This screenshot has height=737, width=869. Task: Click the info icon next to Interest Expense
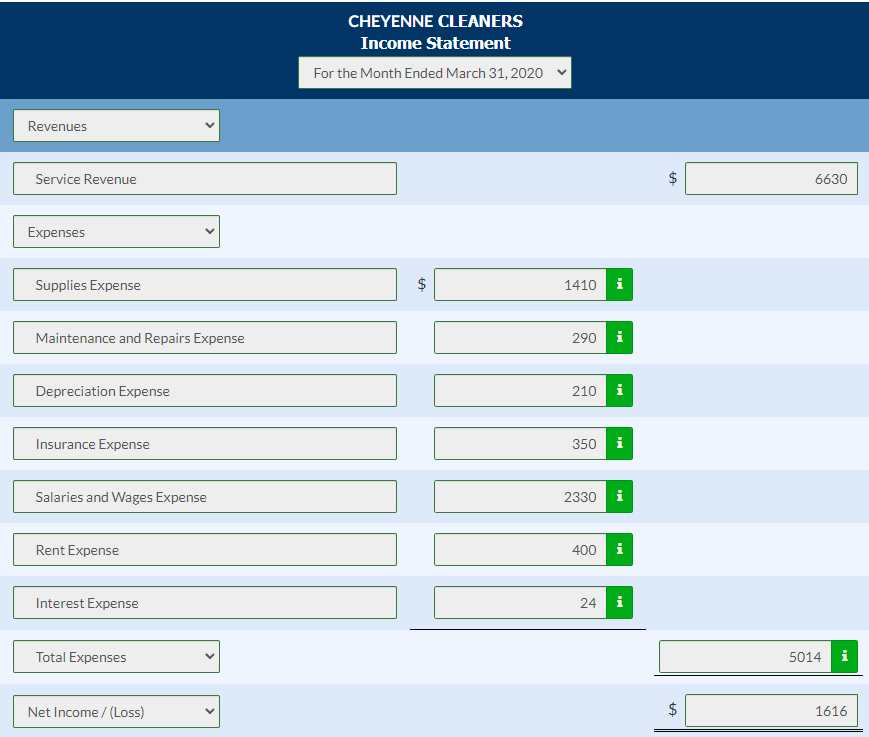click(619, 602)
